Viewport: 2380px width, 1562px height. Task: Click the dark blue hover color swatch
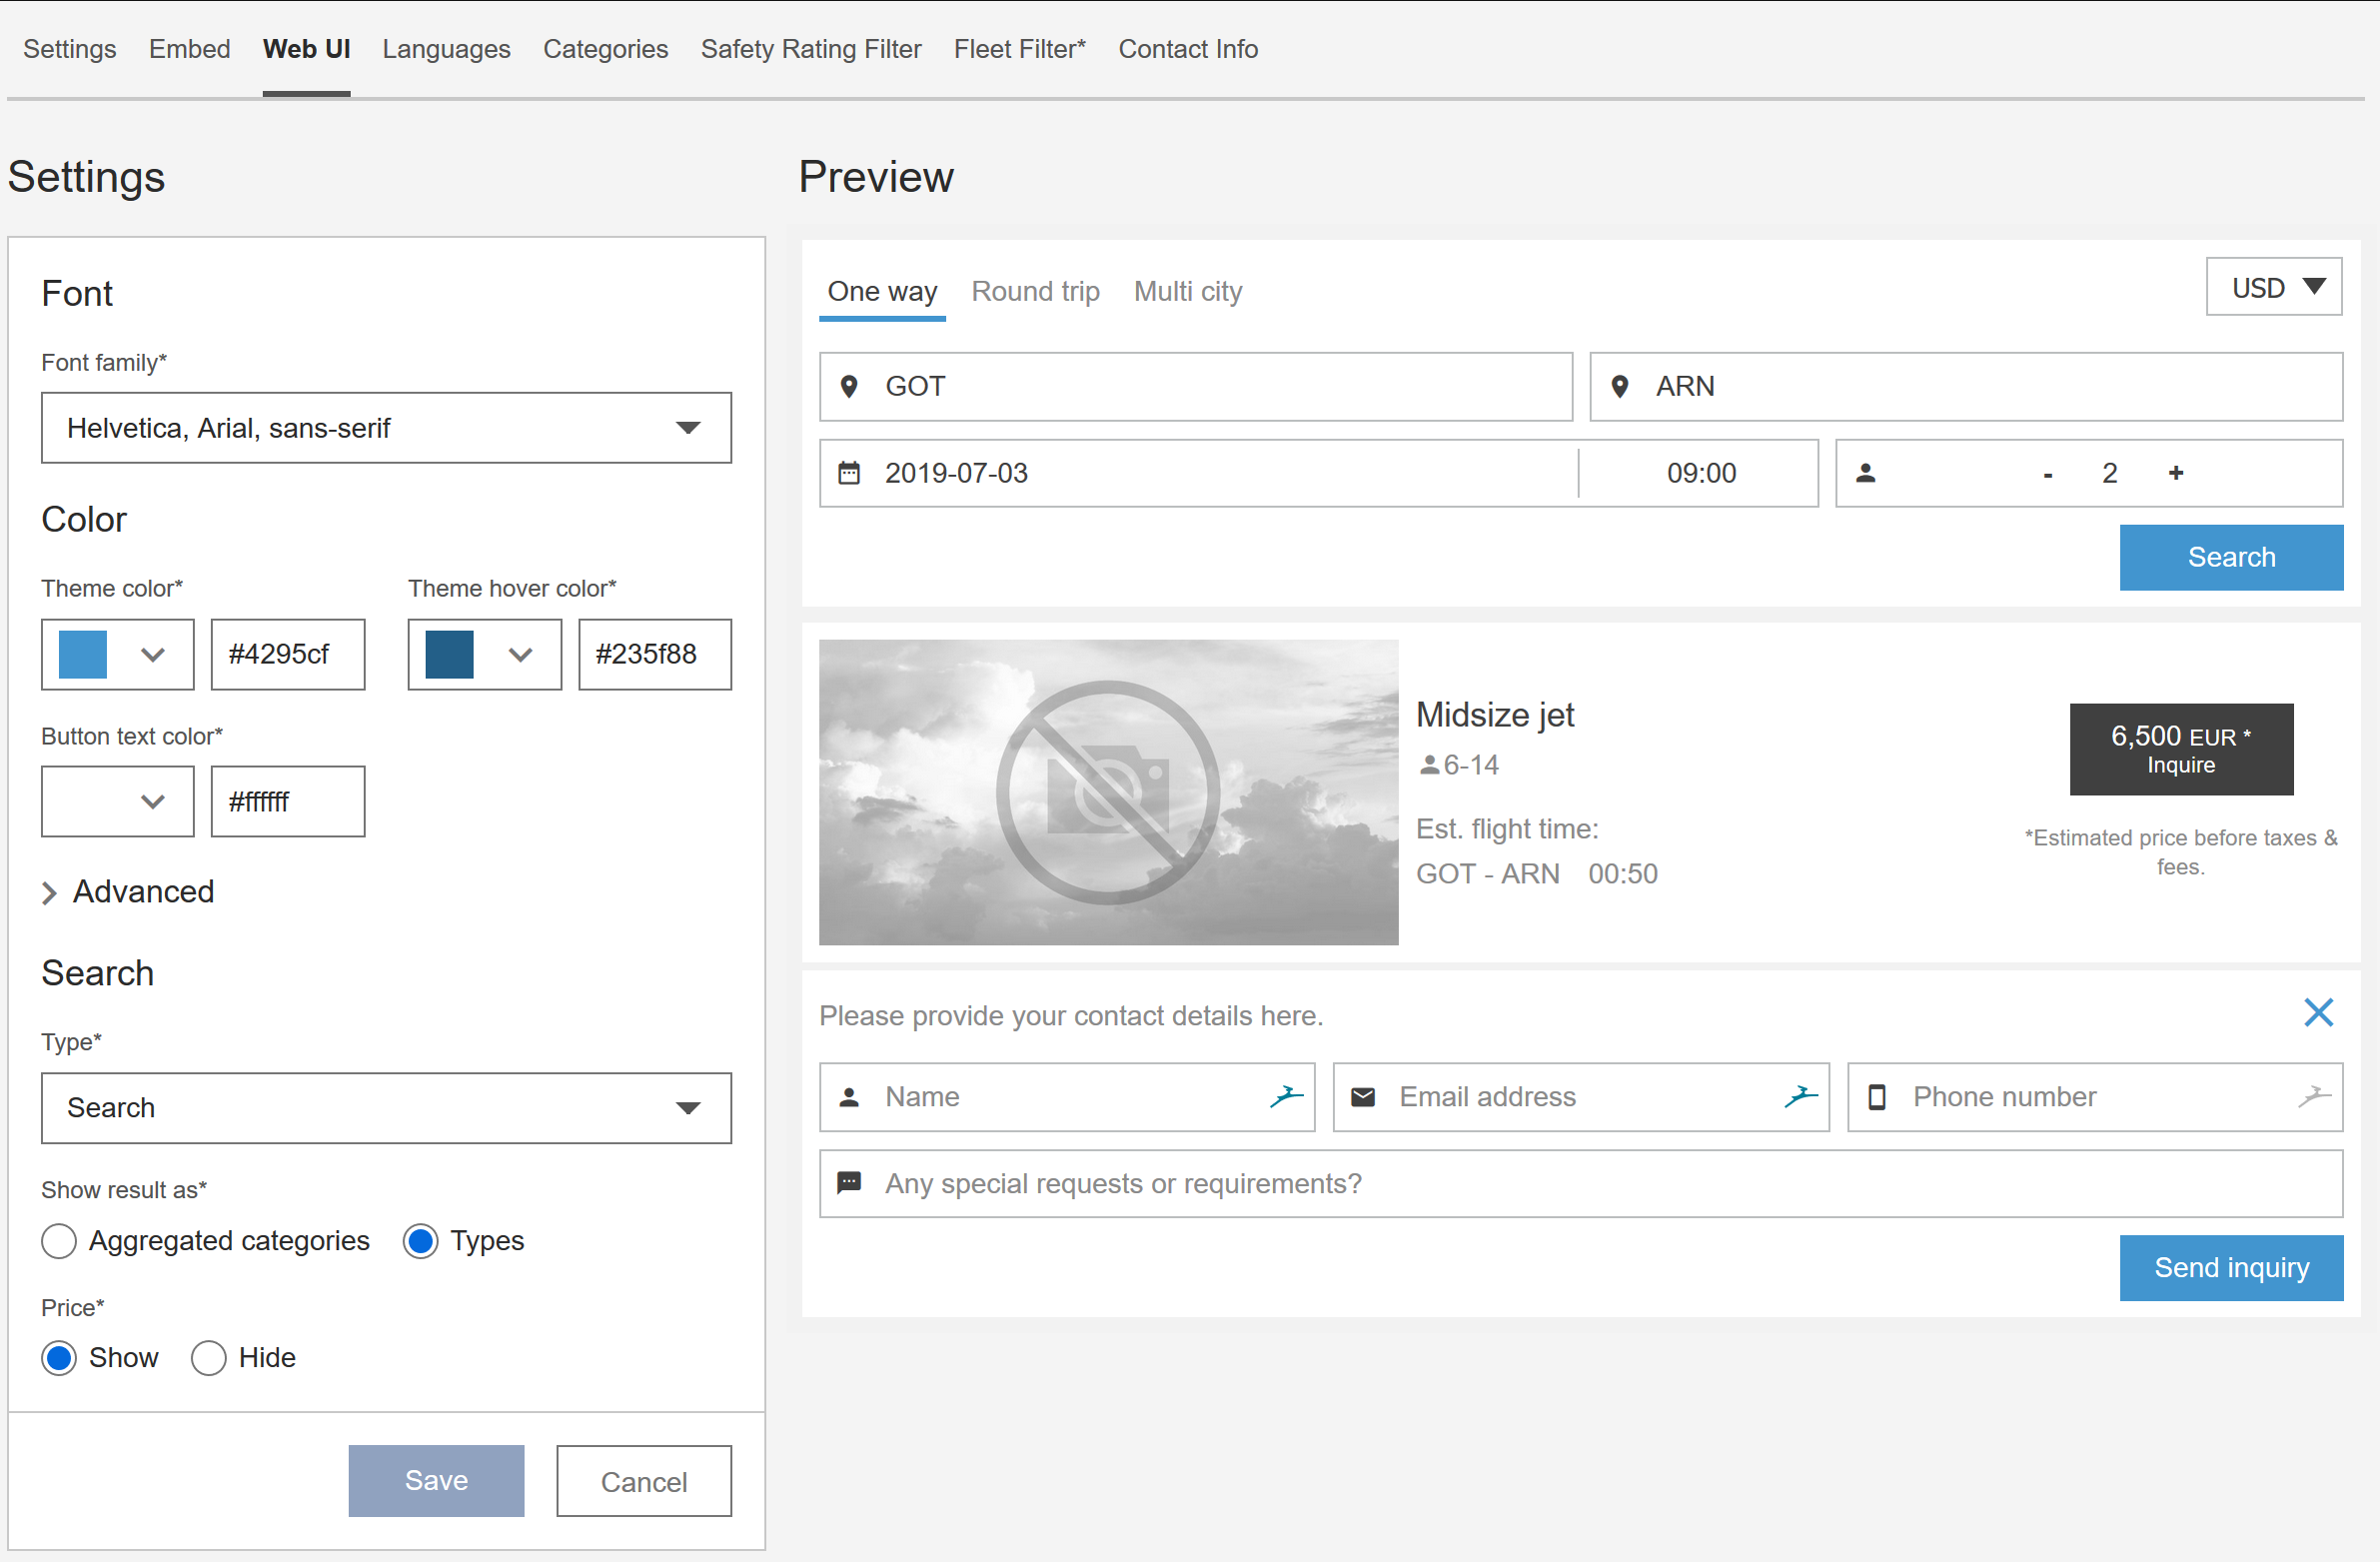pos(449,655)
